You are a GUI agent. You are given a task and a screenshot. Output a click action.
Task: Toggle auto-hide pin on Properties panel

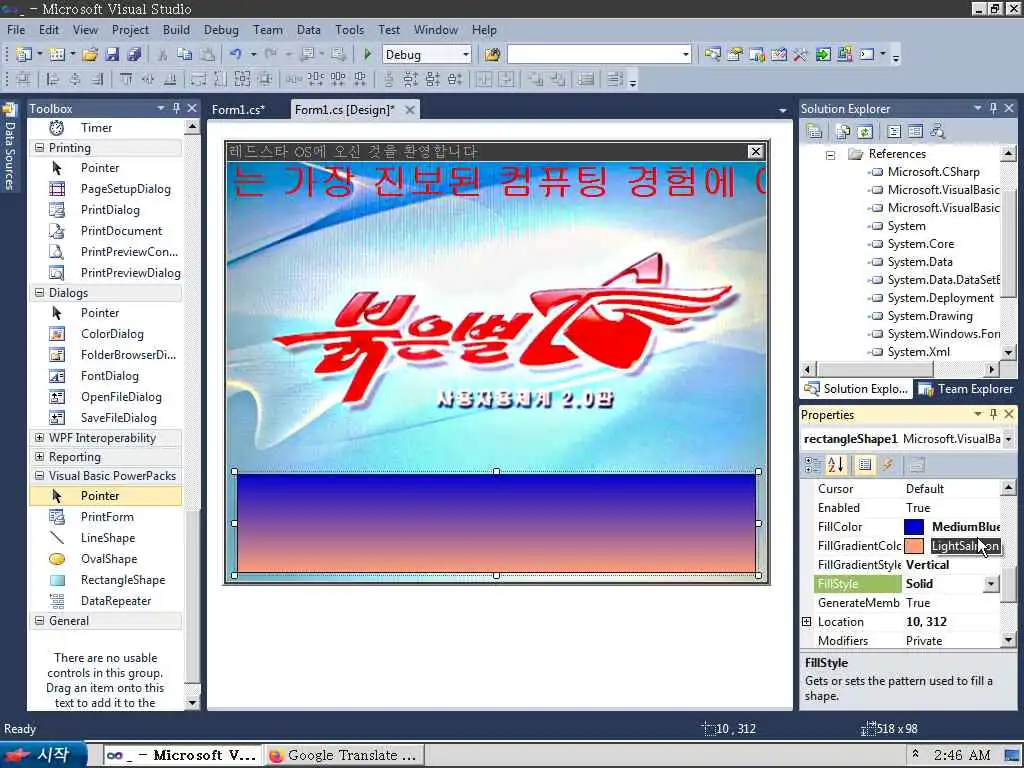coord(993,414)
